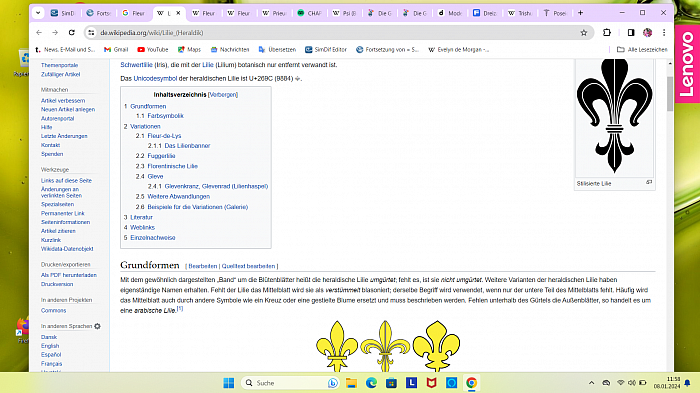This screenshot has width=700, height=393.
Task: Open SimDif Editor bookmark
Action: (326, 50)
